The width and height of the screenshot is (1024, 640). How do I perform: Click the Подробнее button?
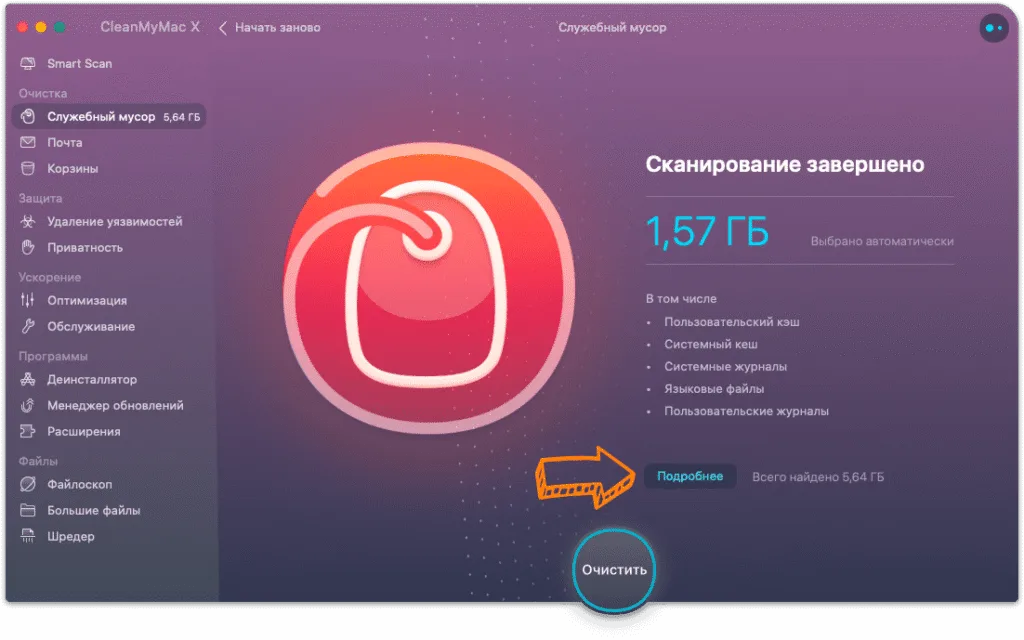[690, 477]
